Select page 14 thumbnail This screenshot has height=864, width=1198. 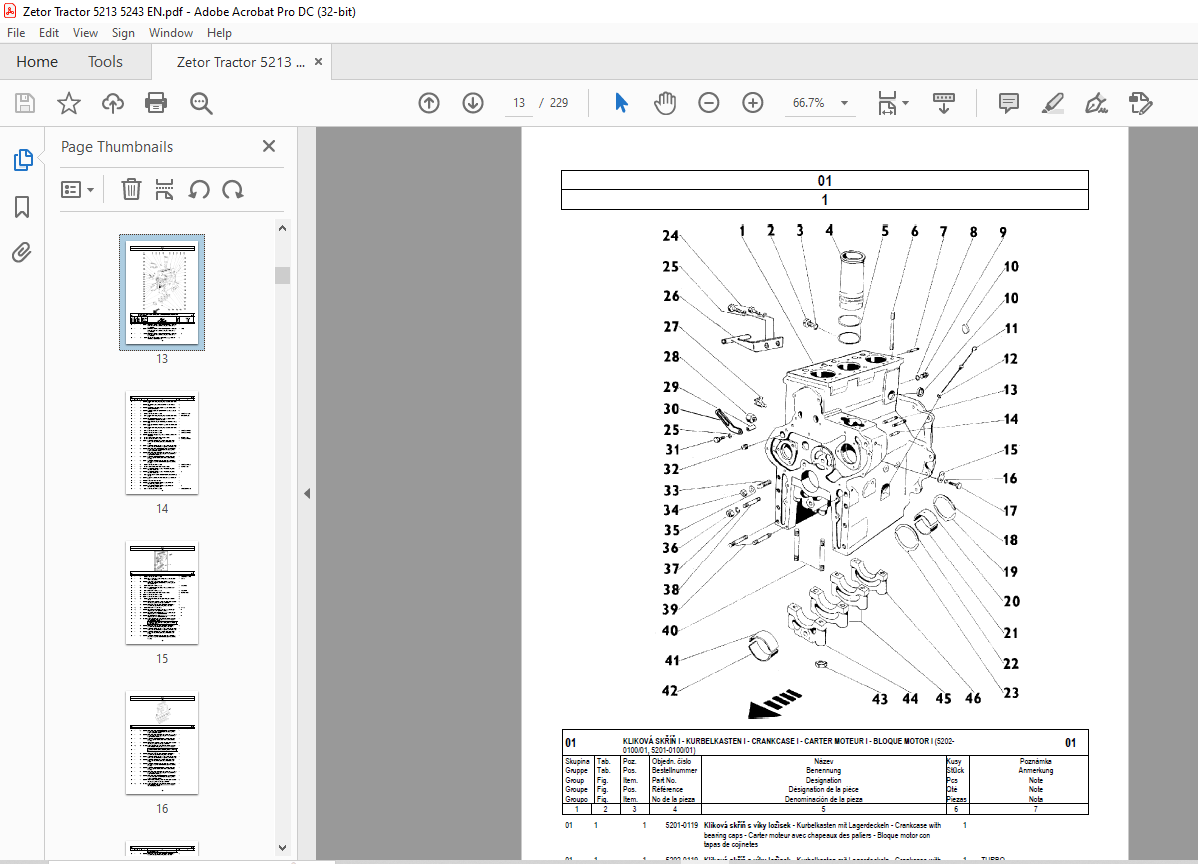click(x=162, y=443)
